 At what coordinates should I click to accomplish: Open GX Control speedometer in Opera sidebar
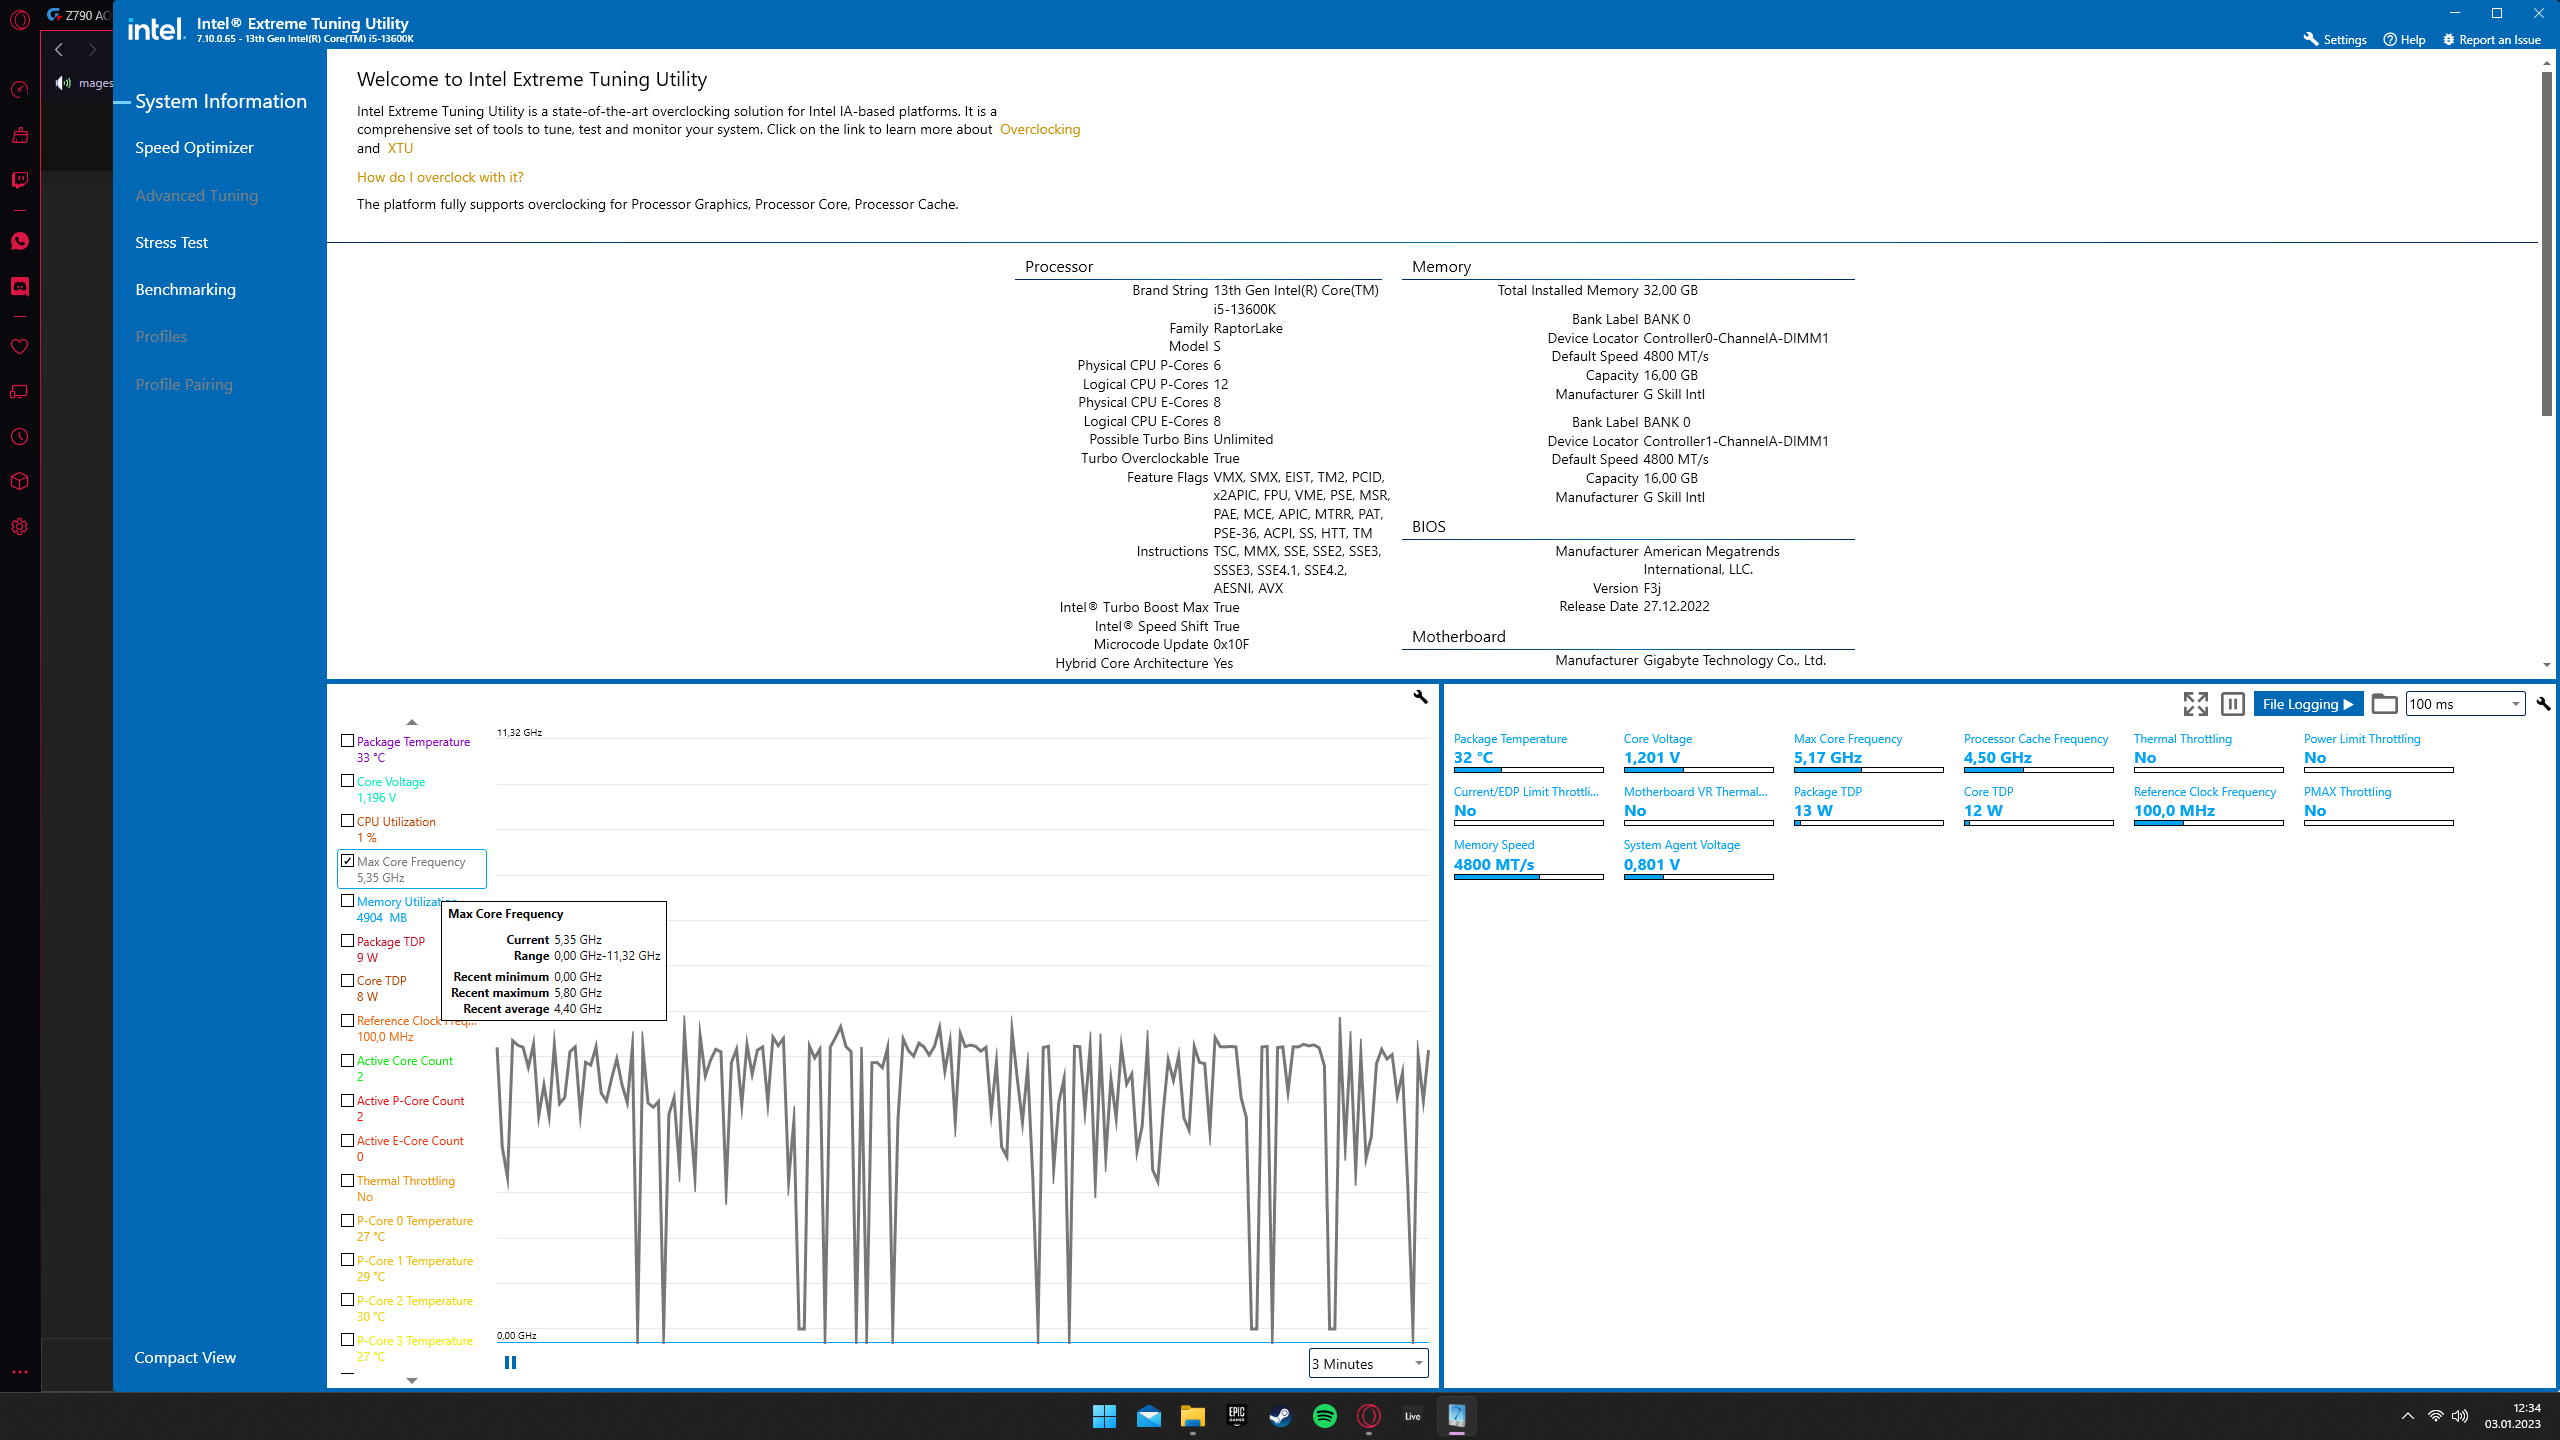pos(20,90)
